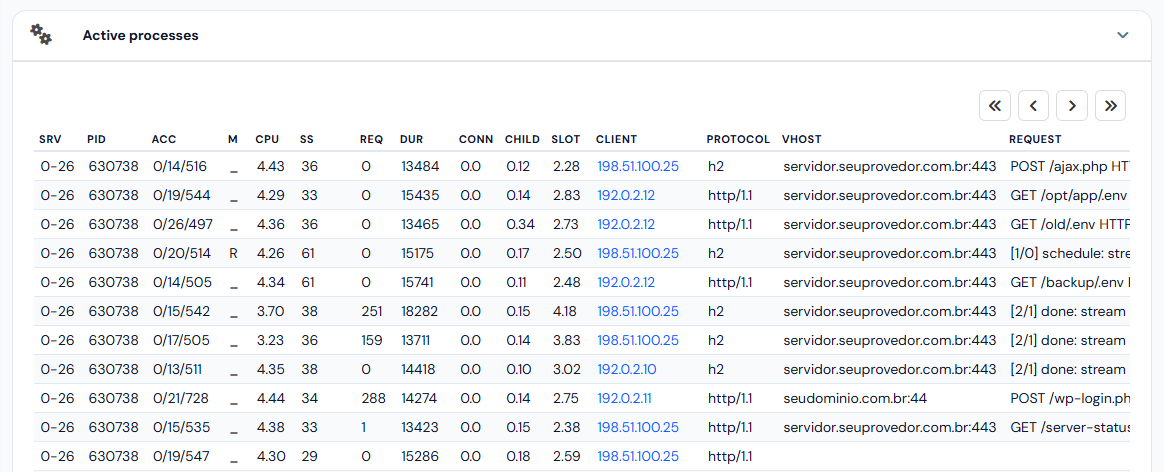Click the REQUEST column header
Screen dimensions: 1164x472
(x=1035, y=140)
